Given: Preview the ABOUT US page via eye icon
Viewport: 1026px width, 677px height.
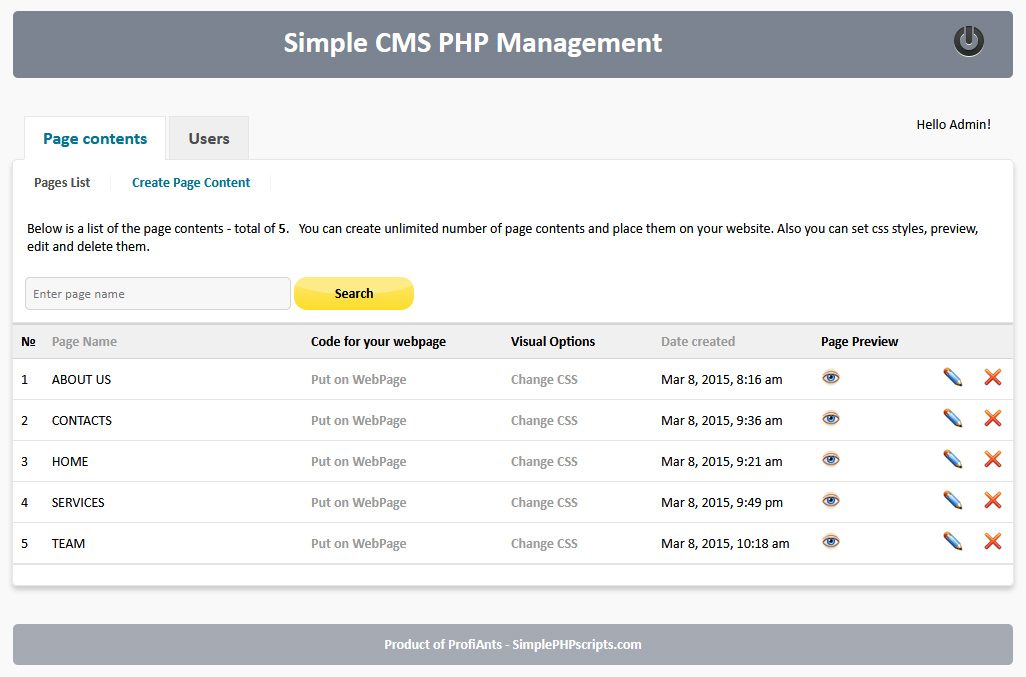Looking at the screenshot, I should point(830,377).
